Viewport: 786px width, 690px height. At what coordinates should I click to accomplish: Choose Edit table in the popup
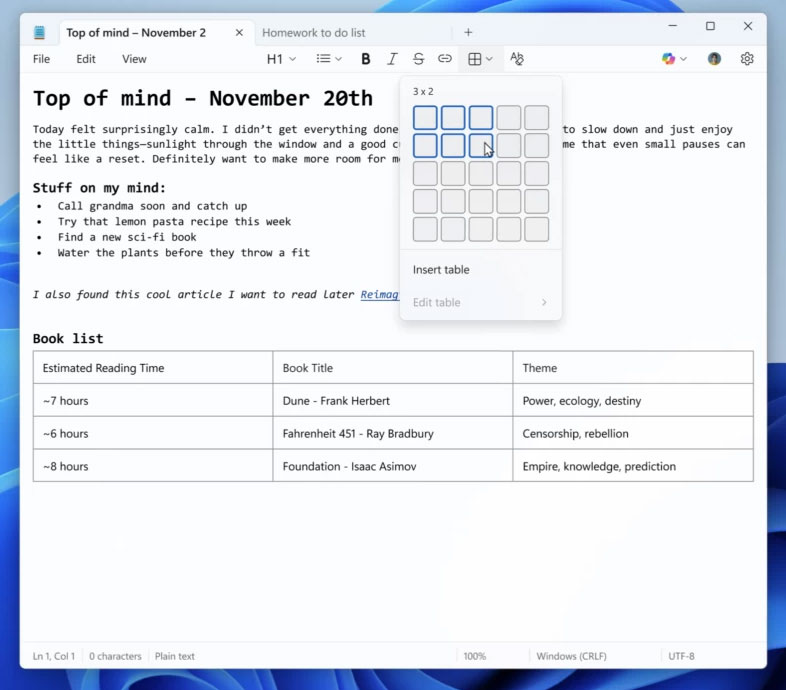481,302
